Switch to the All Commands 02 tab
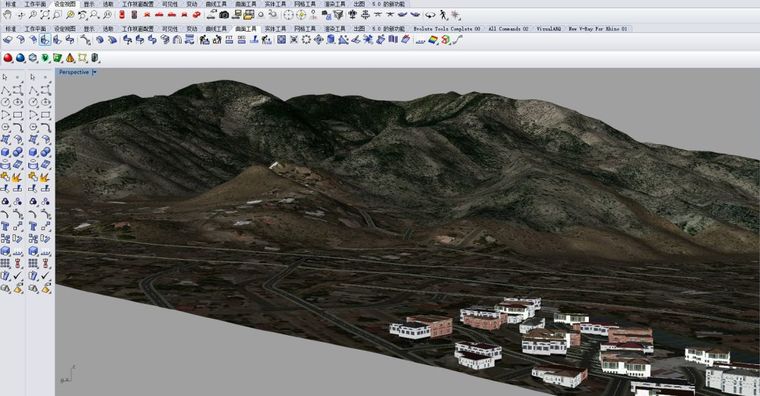760x396 pixels. [508, 29]
